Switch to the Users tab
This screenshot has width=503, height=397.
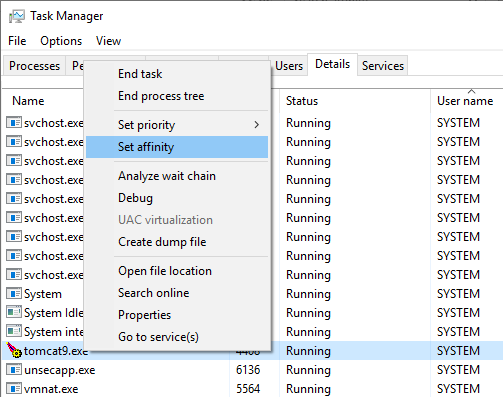pos(289,66)
